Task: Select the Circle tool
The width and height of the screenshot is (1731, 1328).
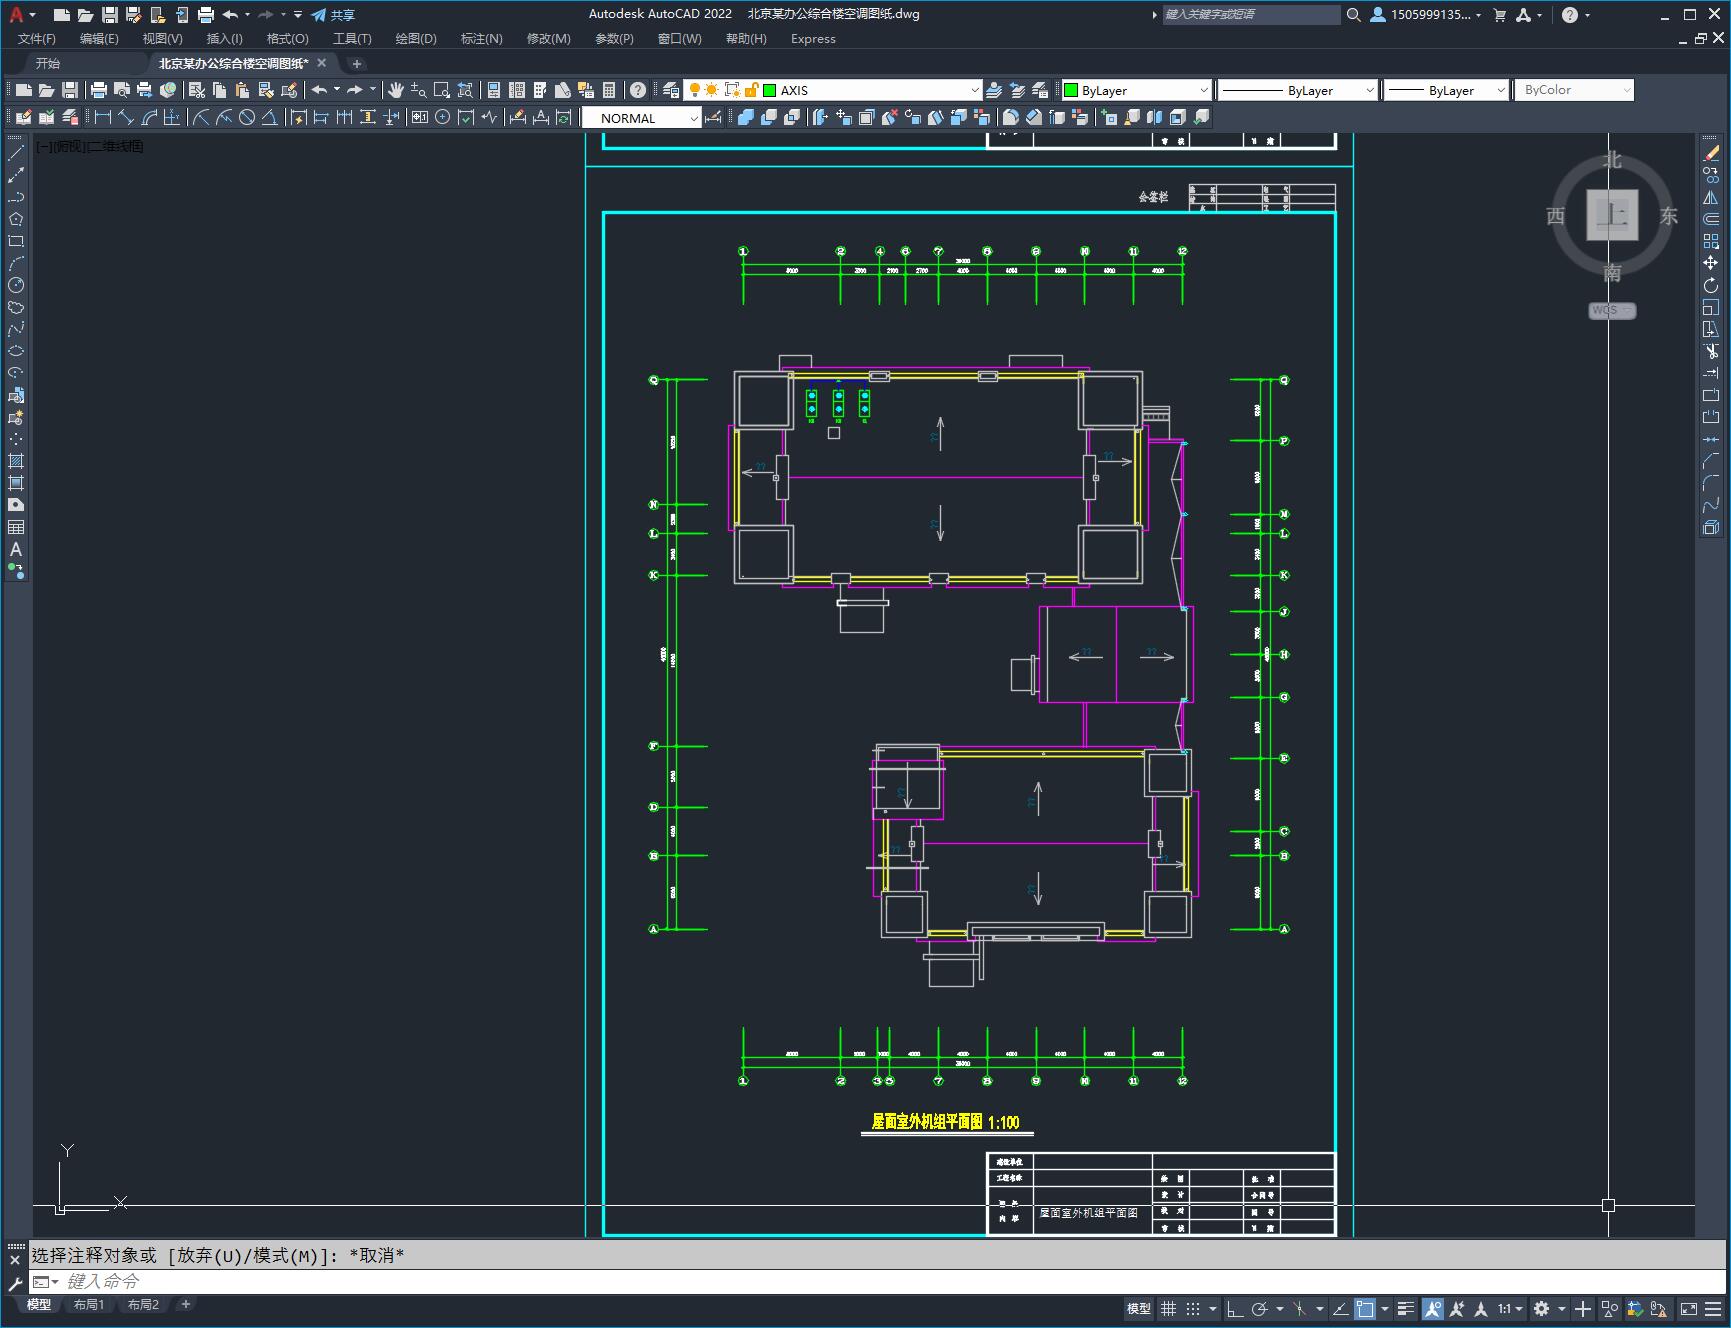Action: pos(16,285)
